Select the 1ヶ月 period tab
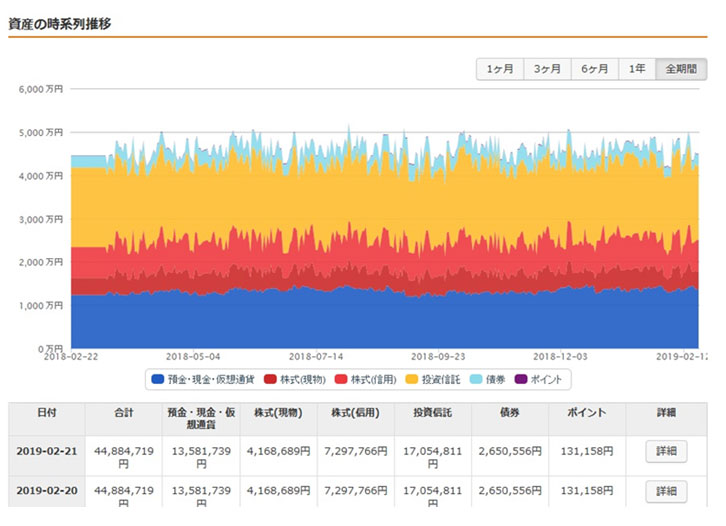The image size is (726, 526). coord(500,69)
